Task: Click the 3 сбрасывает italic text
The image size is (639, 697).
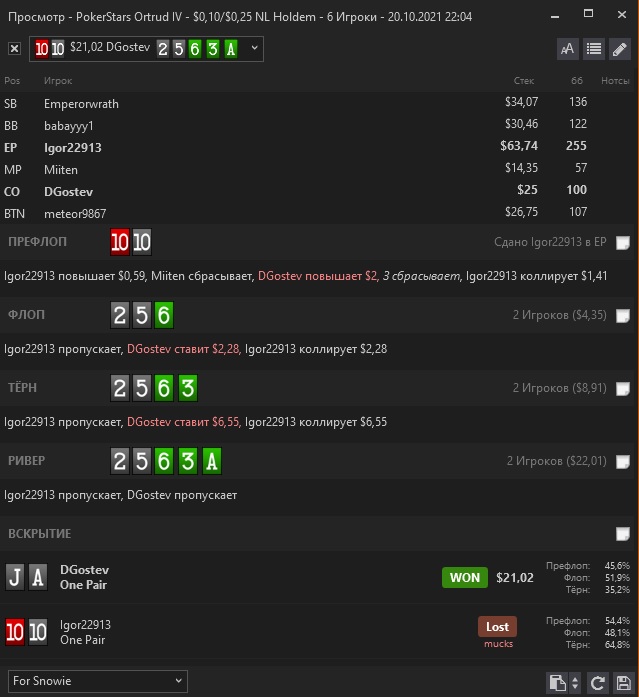Action: point(421,276)
